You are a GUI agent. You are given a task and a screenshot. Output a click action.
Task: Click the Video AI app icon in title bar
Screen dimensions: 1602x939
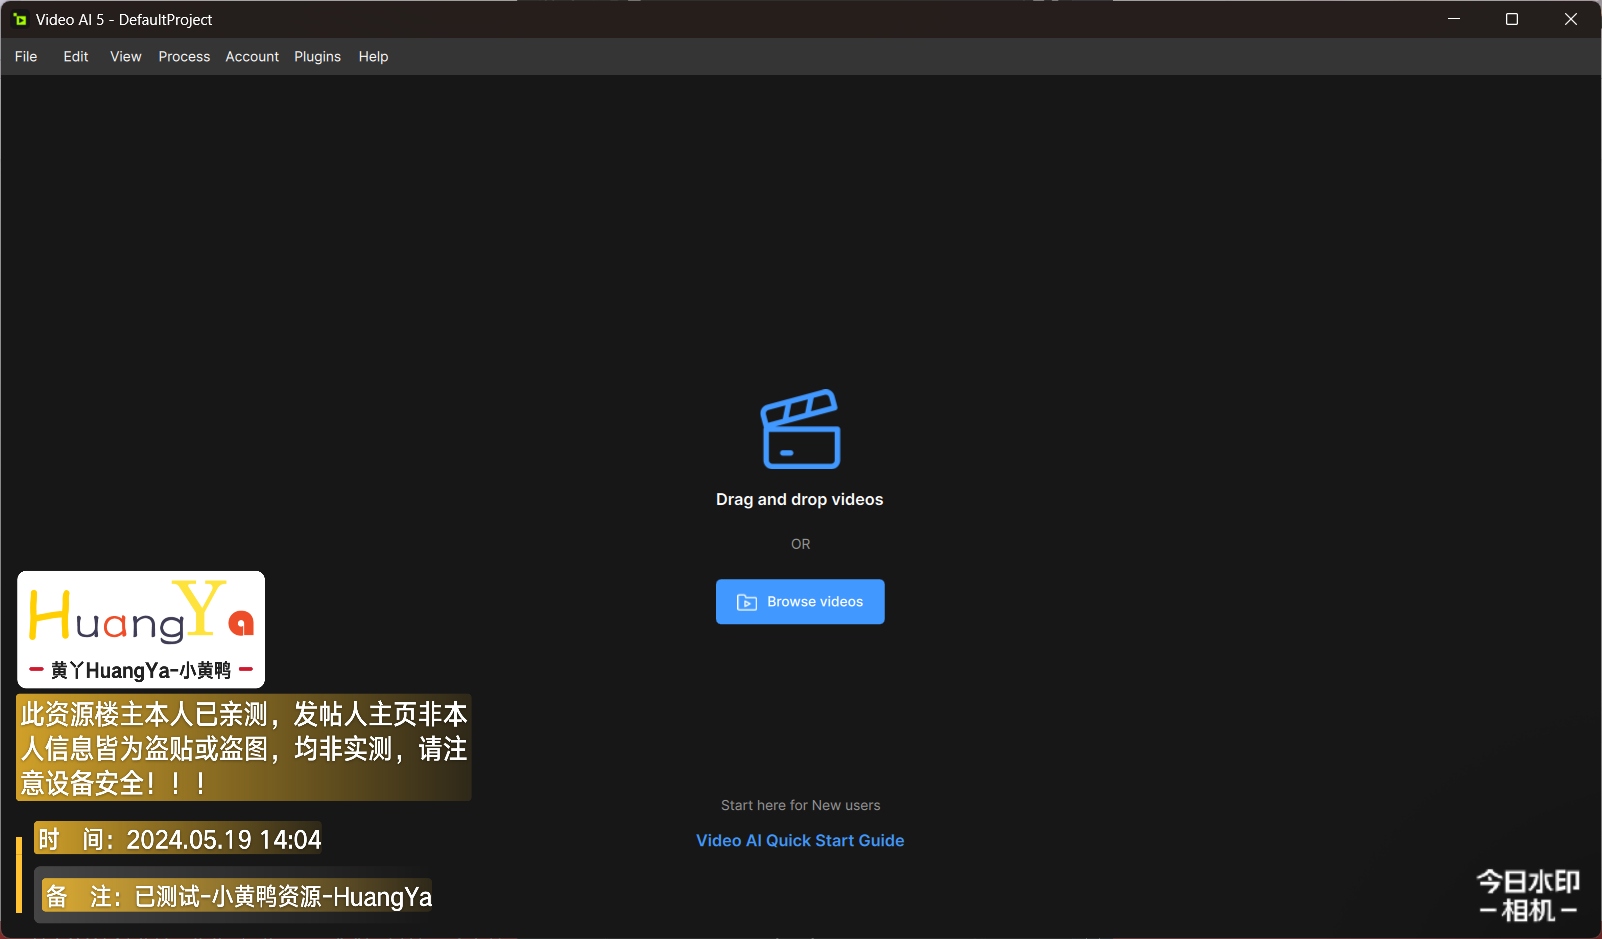click(19, 19)
